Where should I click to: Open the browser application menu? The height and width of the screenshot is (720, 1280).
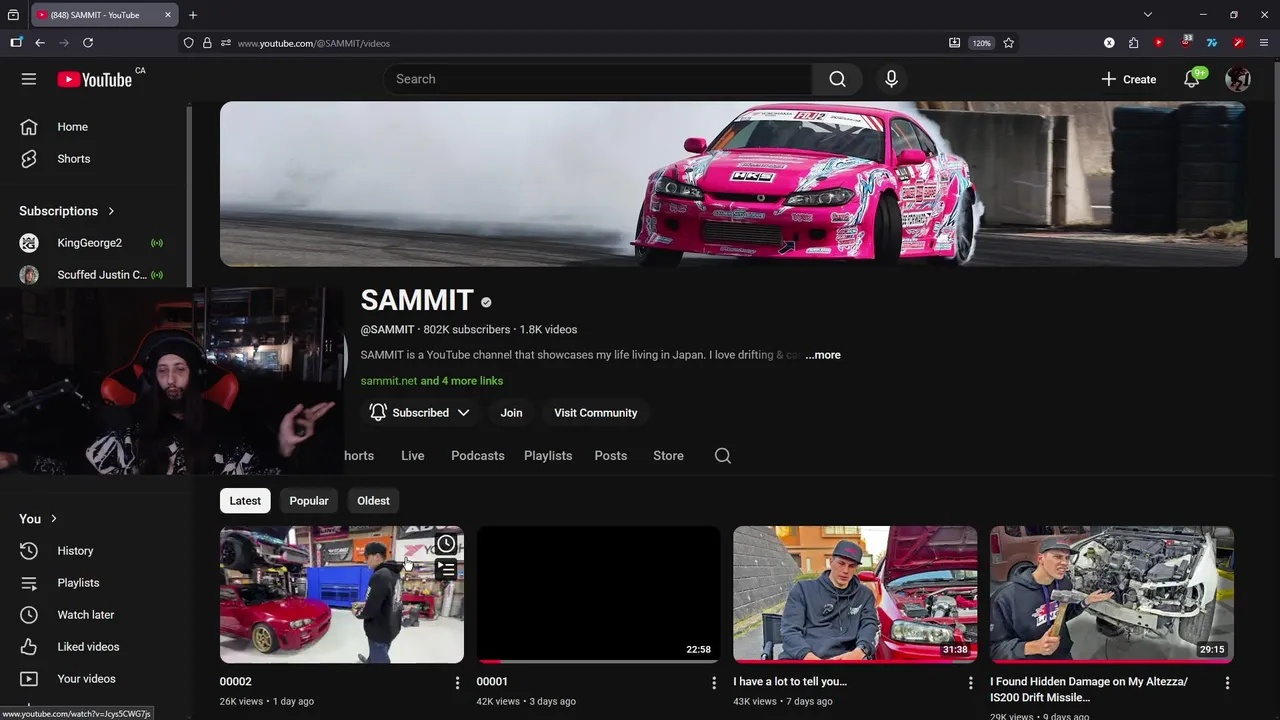[x=1264, y=43]
